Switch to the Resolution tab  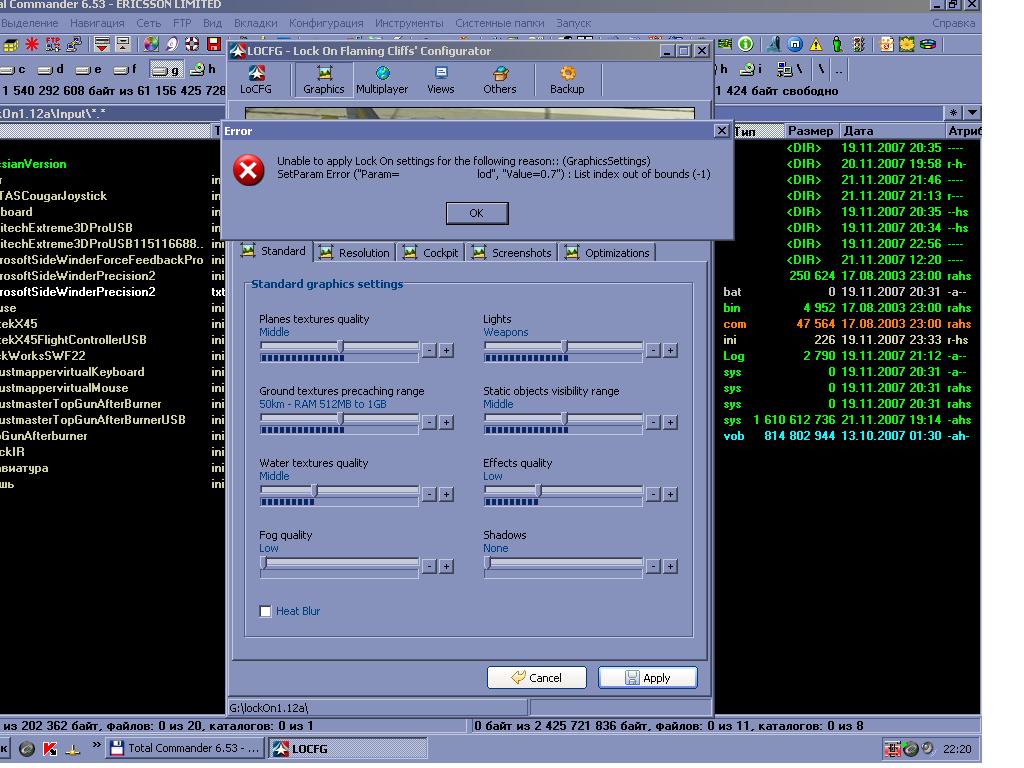coord(356,253)
